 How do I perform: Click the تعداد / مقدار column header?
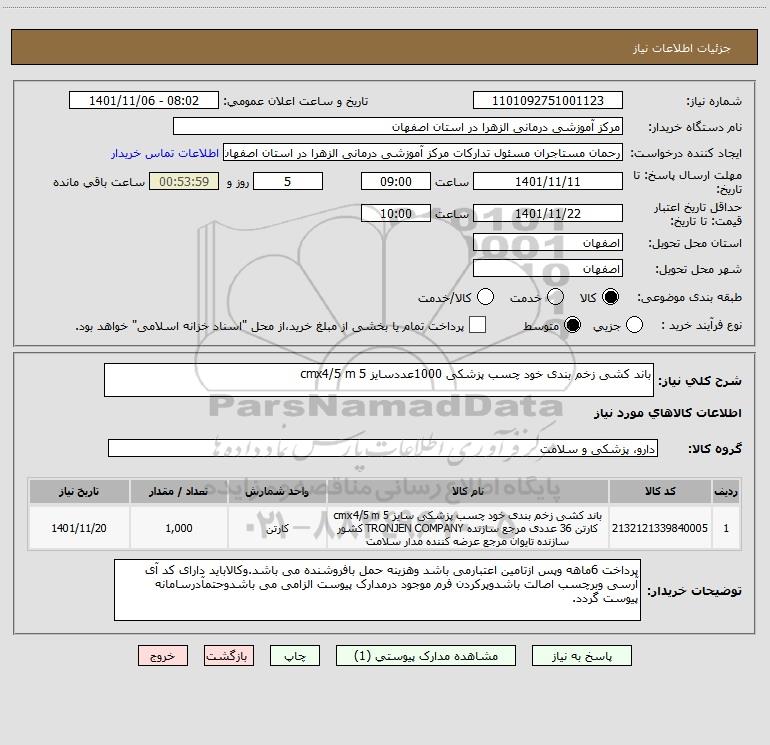pyautogui.click(x=179, y=492)
